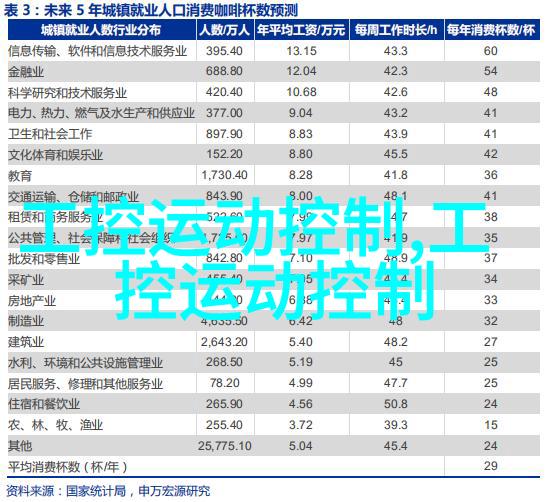
Task: Click the 平均消费杯数（杯/年）summary row
Action: (x=274, y=466)
